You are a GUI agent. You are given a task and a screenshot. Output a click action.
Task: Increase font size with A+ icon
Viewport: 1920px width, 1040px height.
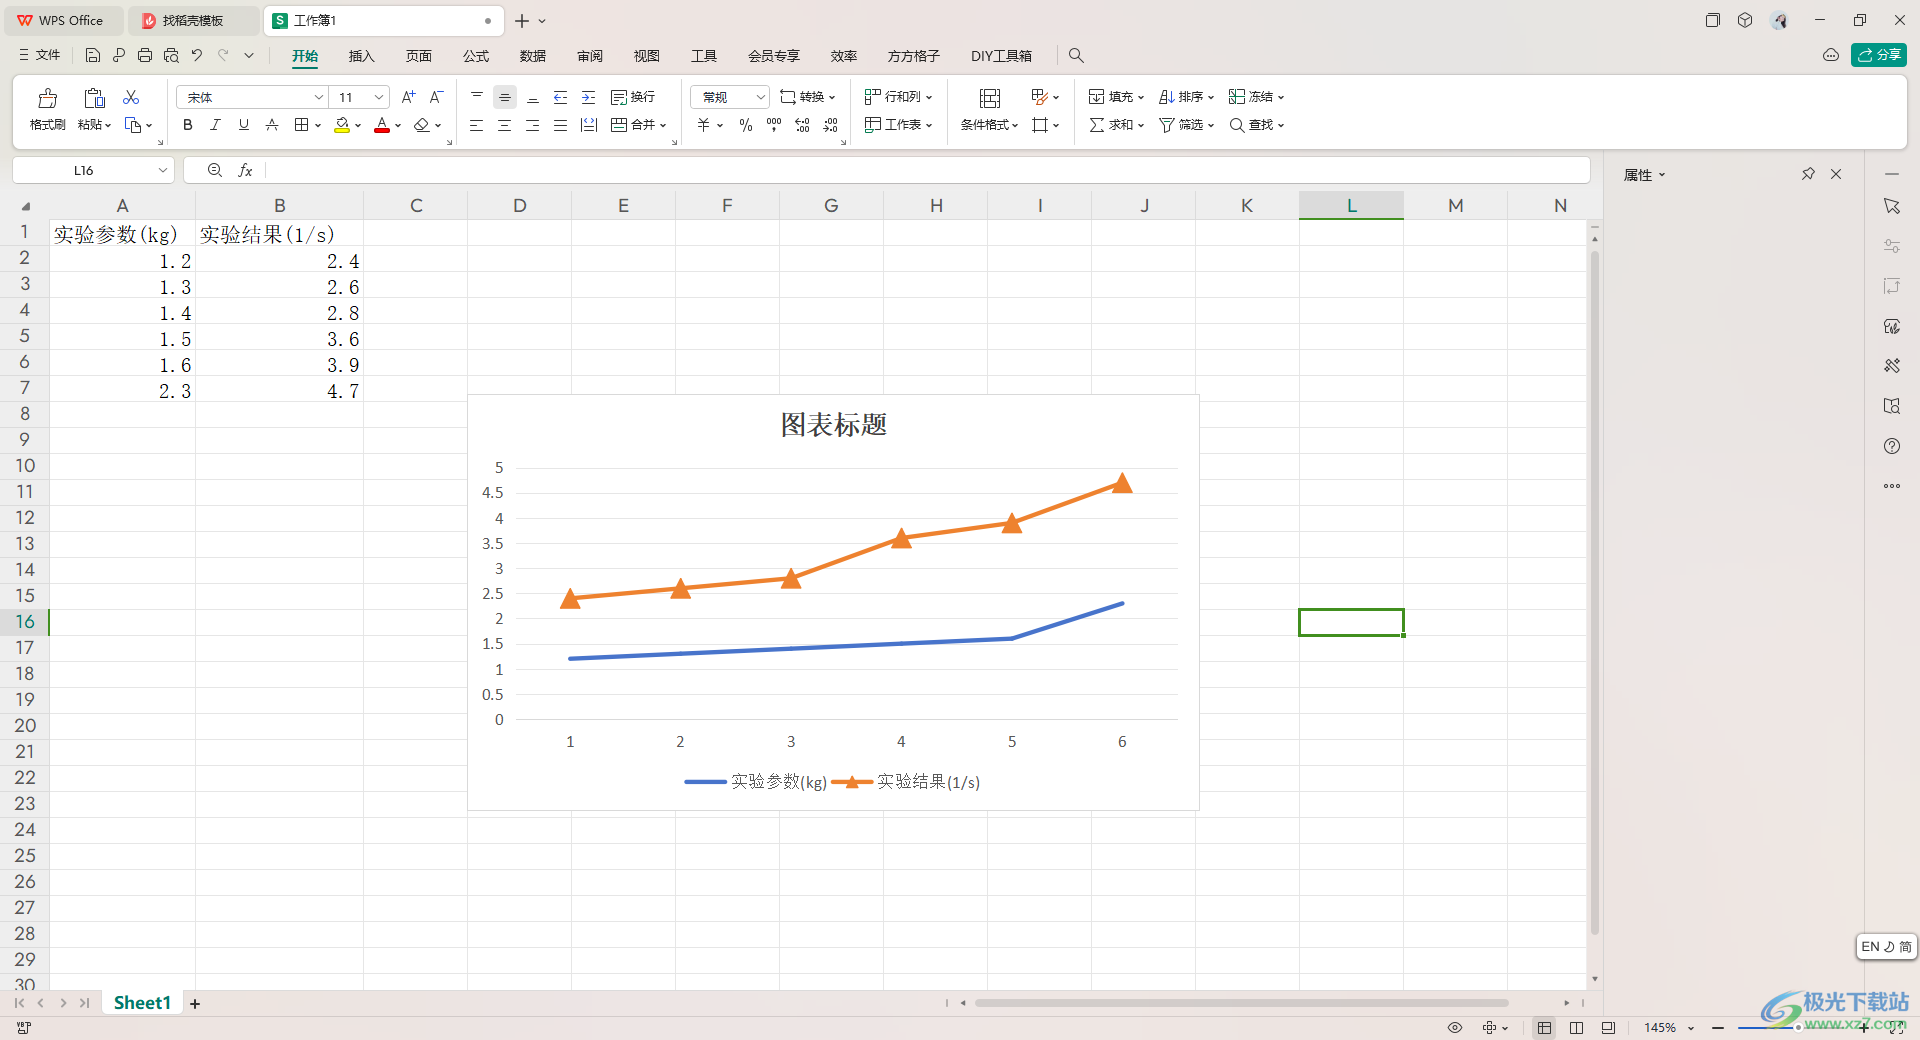[408, 97]
